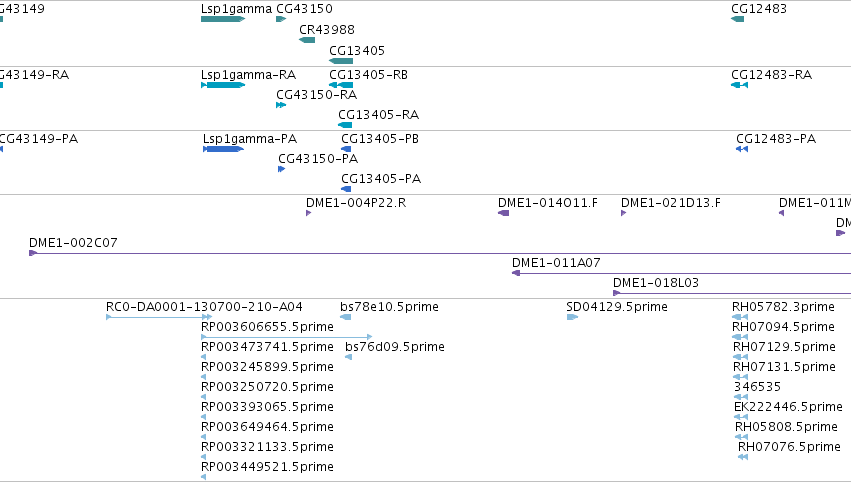Select the RH07076.5prime EST
The width and height of the screenshot is (851, 482).
click(743, 457)
